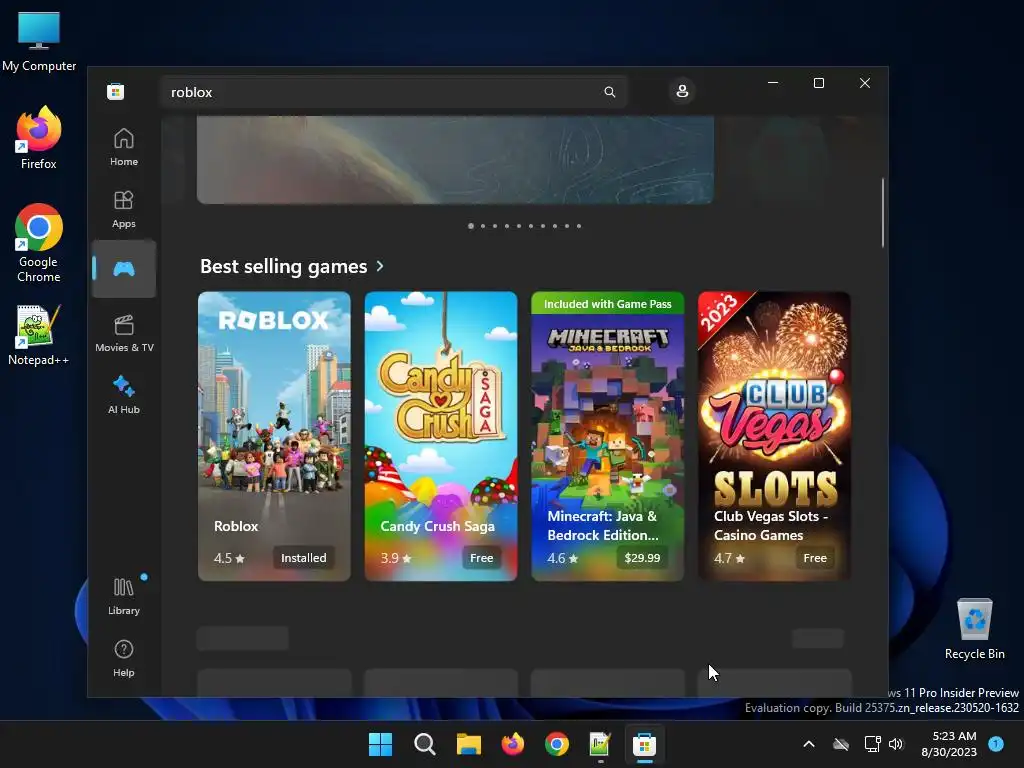Screen dimensions: 1024x768
Task: Click Microsoft Store taskbar icon
Action: pos(645,744)
